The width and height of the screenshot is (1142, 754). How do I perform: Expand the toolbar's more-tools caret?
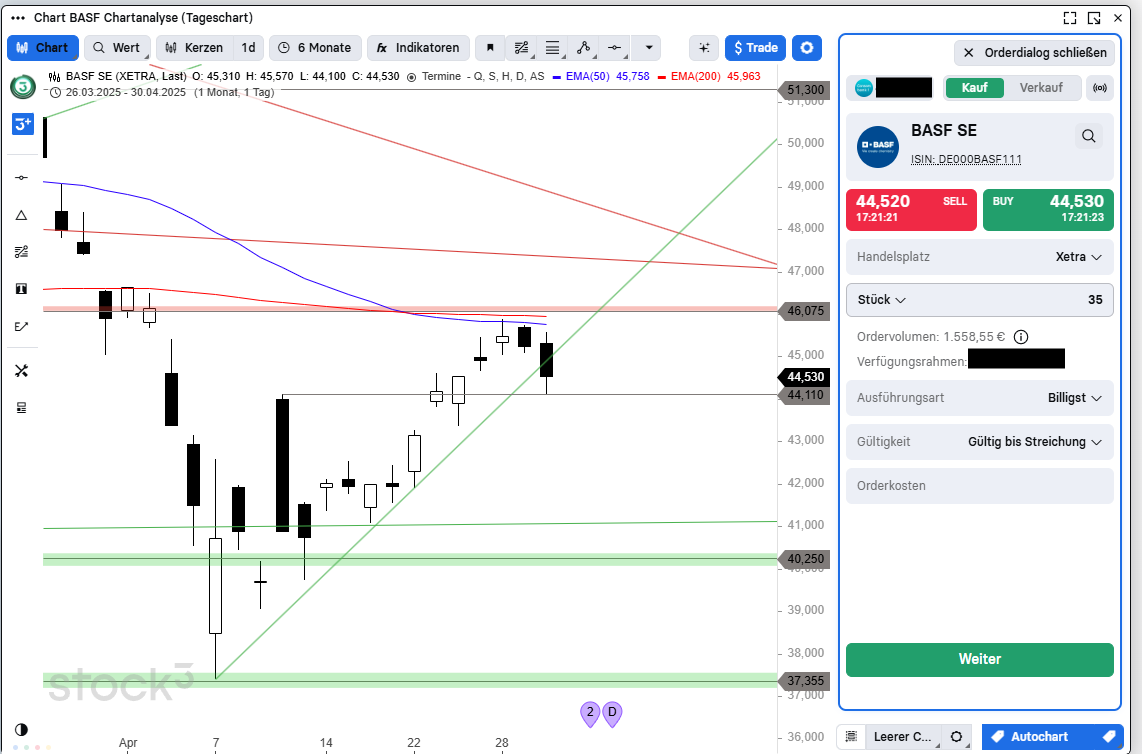point(648,48)
